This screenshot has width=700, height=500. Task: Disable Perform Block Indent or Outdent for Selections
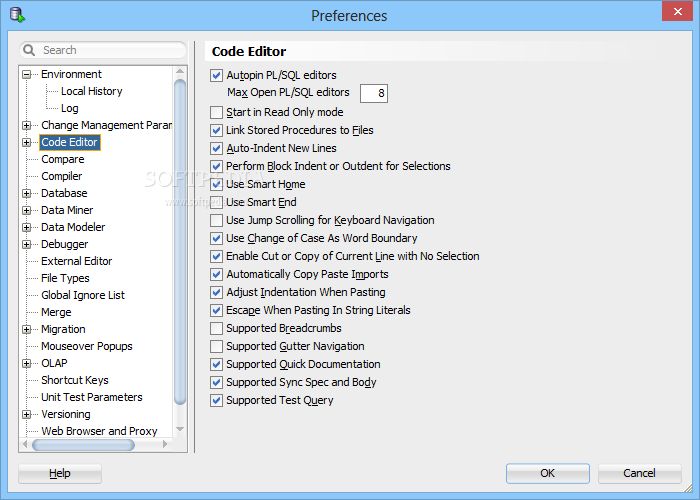217,166
